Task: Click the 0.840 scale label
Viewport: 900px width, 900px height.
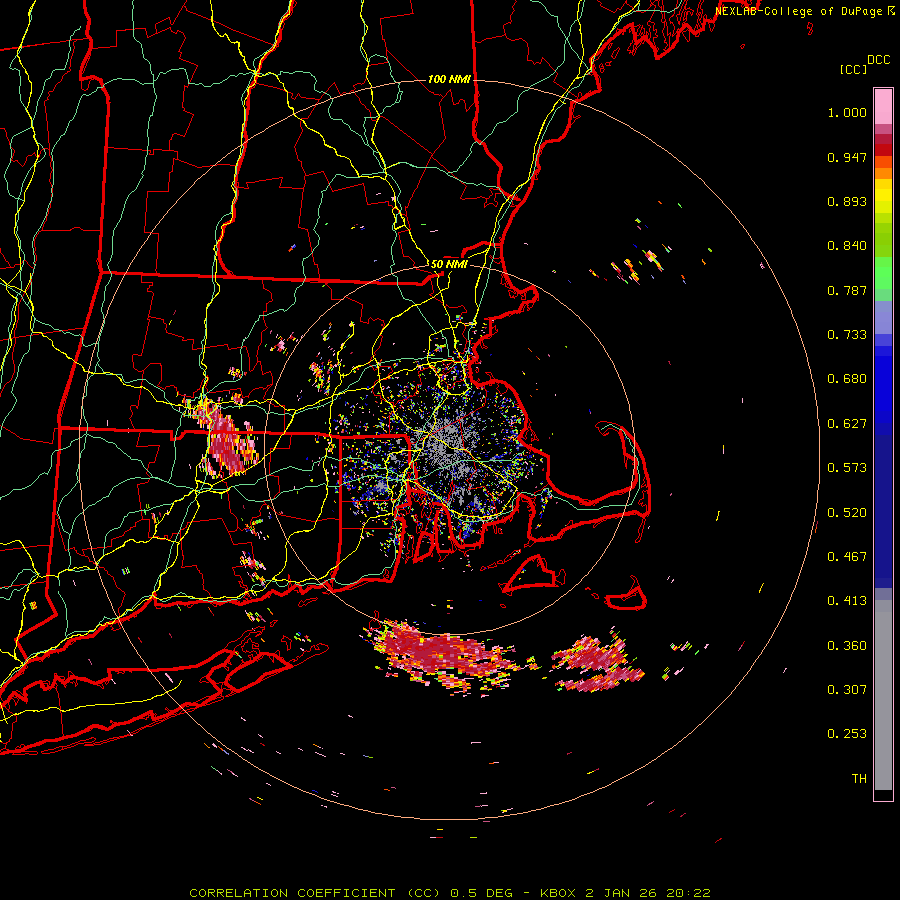Action: click(847, 246)
